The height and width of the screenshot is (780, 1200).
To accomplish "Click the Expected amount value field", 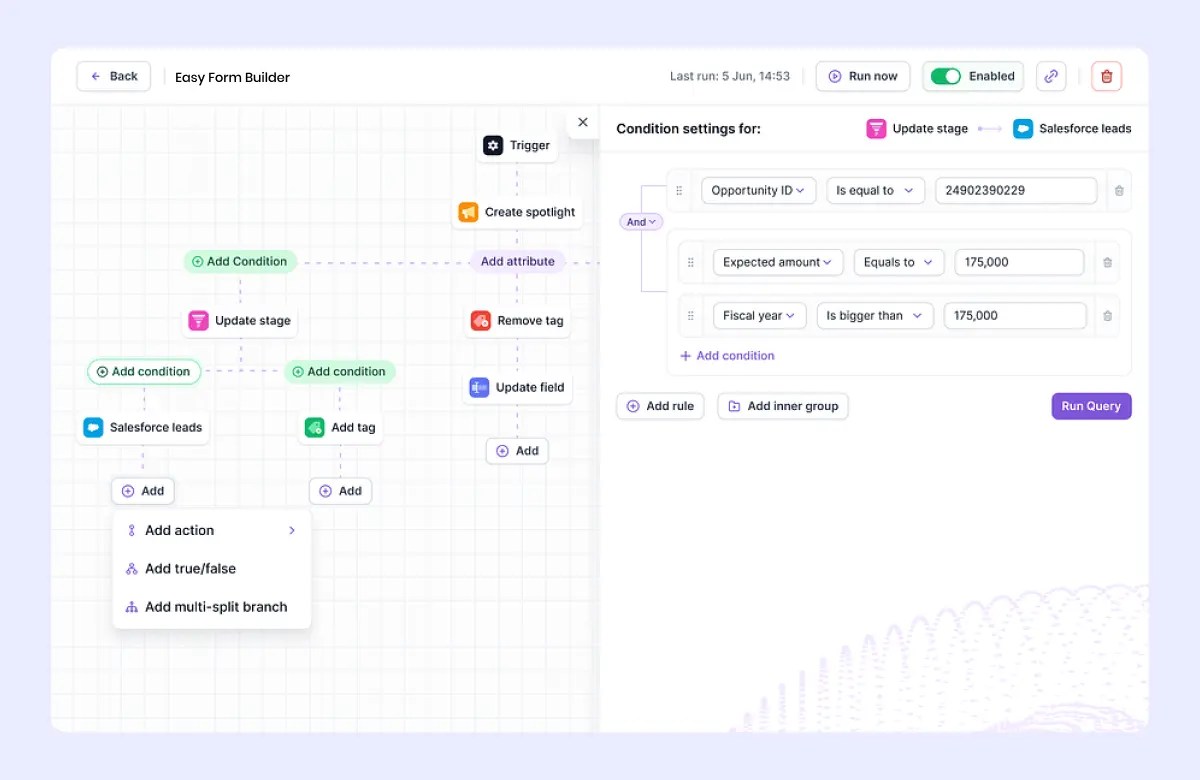I will 1019,262.
